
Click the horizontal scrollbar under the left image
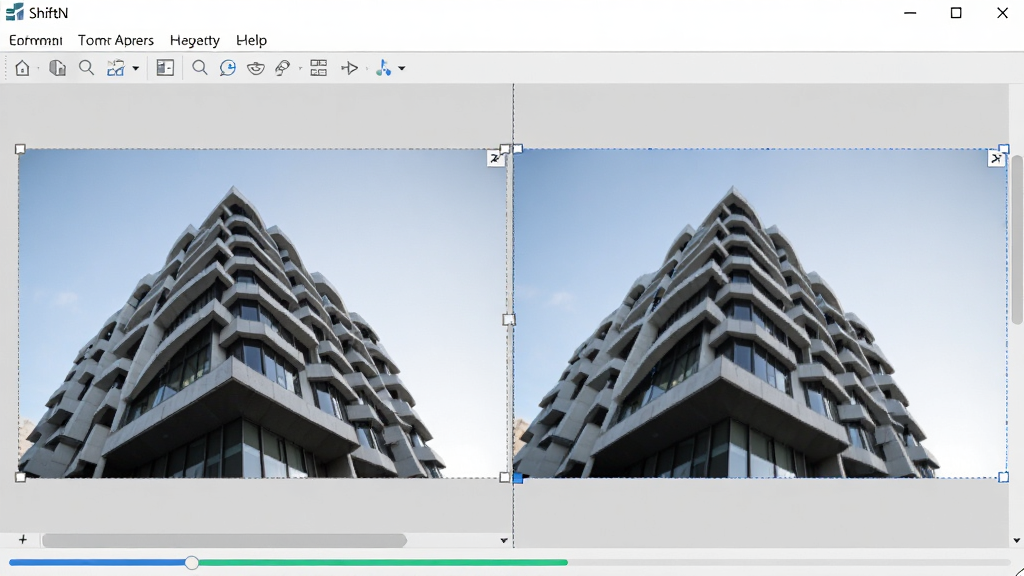[224, 540]
